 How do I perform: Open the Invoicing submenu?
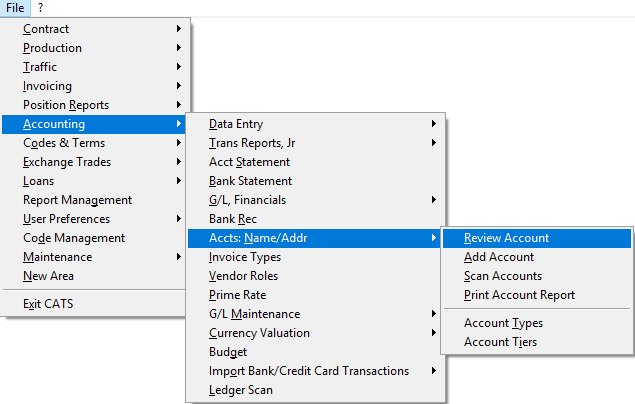[94, 86]
